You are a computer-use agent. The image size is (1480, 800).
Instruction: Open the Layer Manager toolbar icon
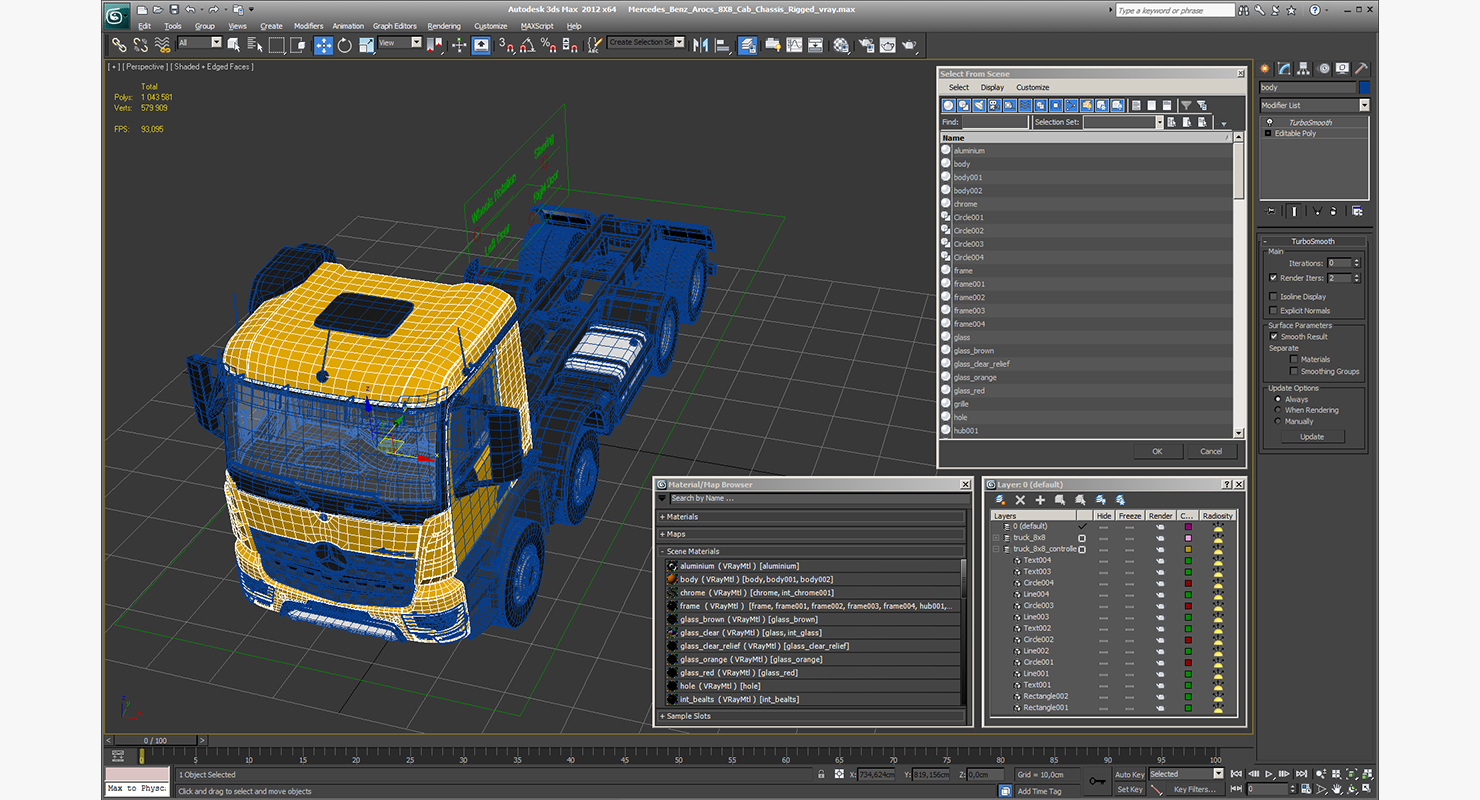click(748, 45)
